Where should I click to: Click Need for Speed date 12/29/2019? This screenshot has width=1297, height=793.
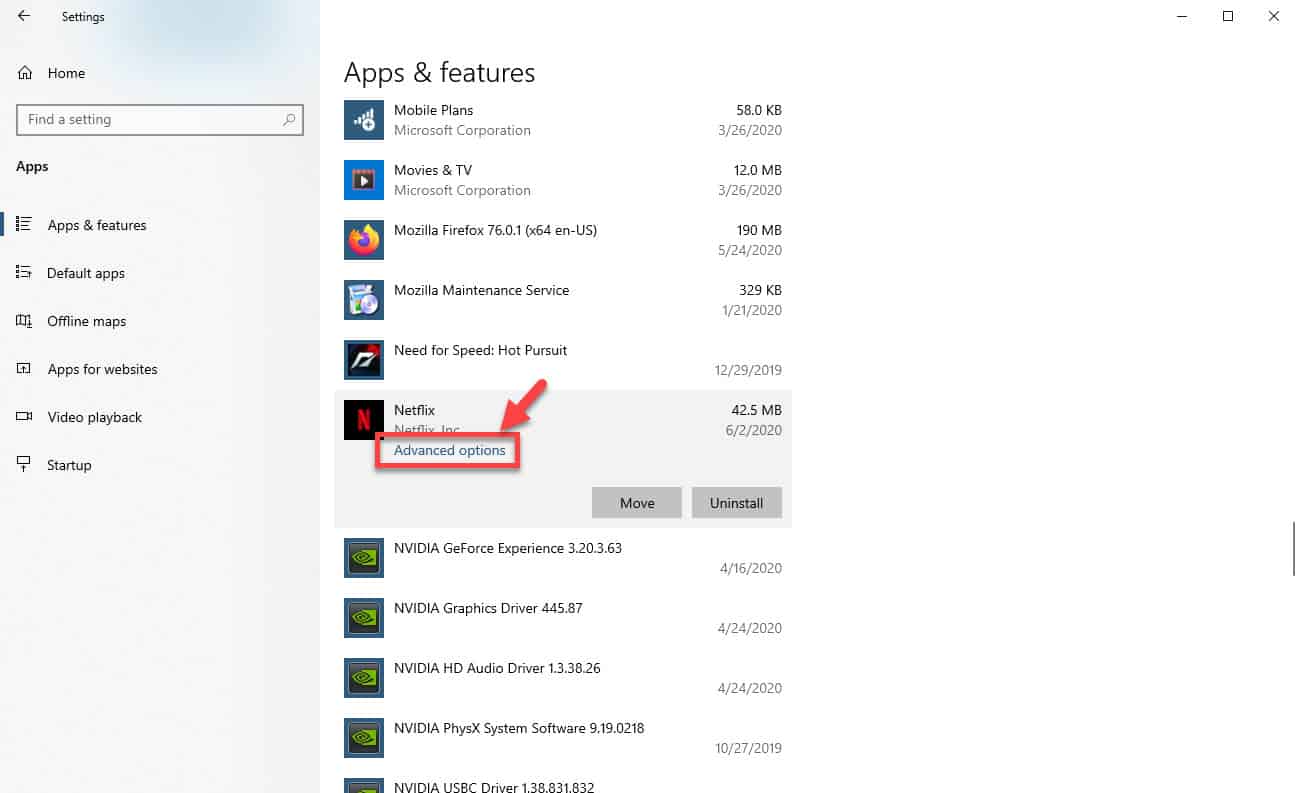(748, 370)
